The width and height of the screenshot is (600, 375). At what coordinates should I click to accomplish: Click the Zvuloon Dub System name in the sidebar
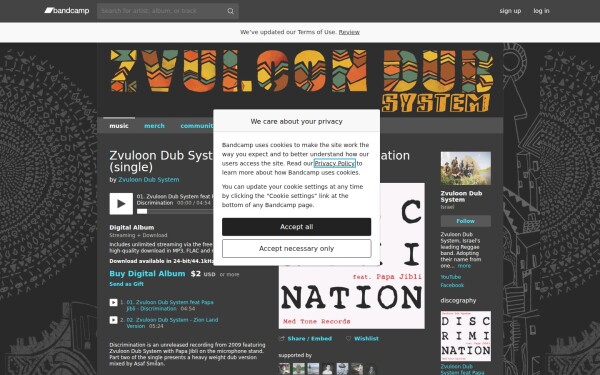tap(461, 196)
